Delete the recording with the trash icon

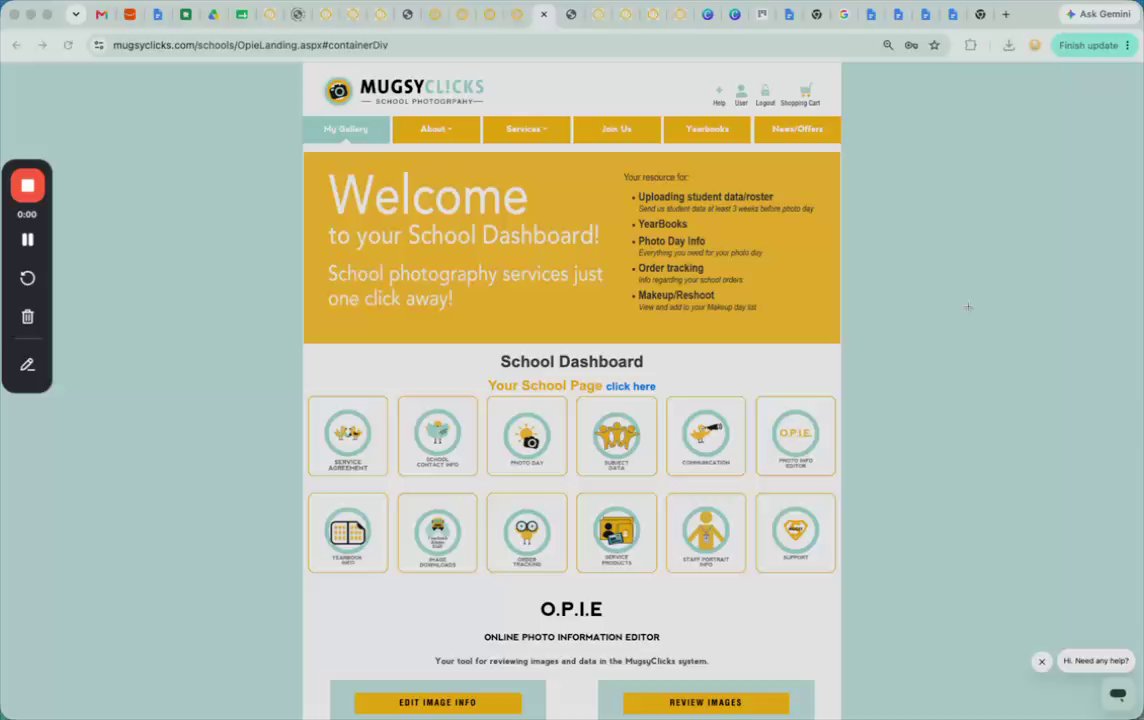(x=28, y=317)
